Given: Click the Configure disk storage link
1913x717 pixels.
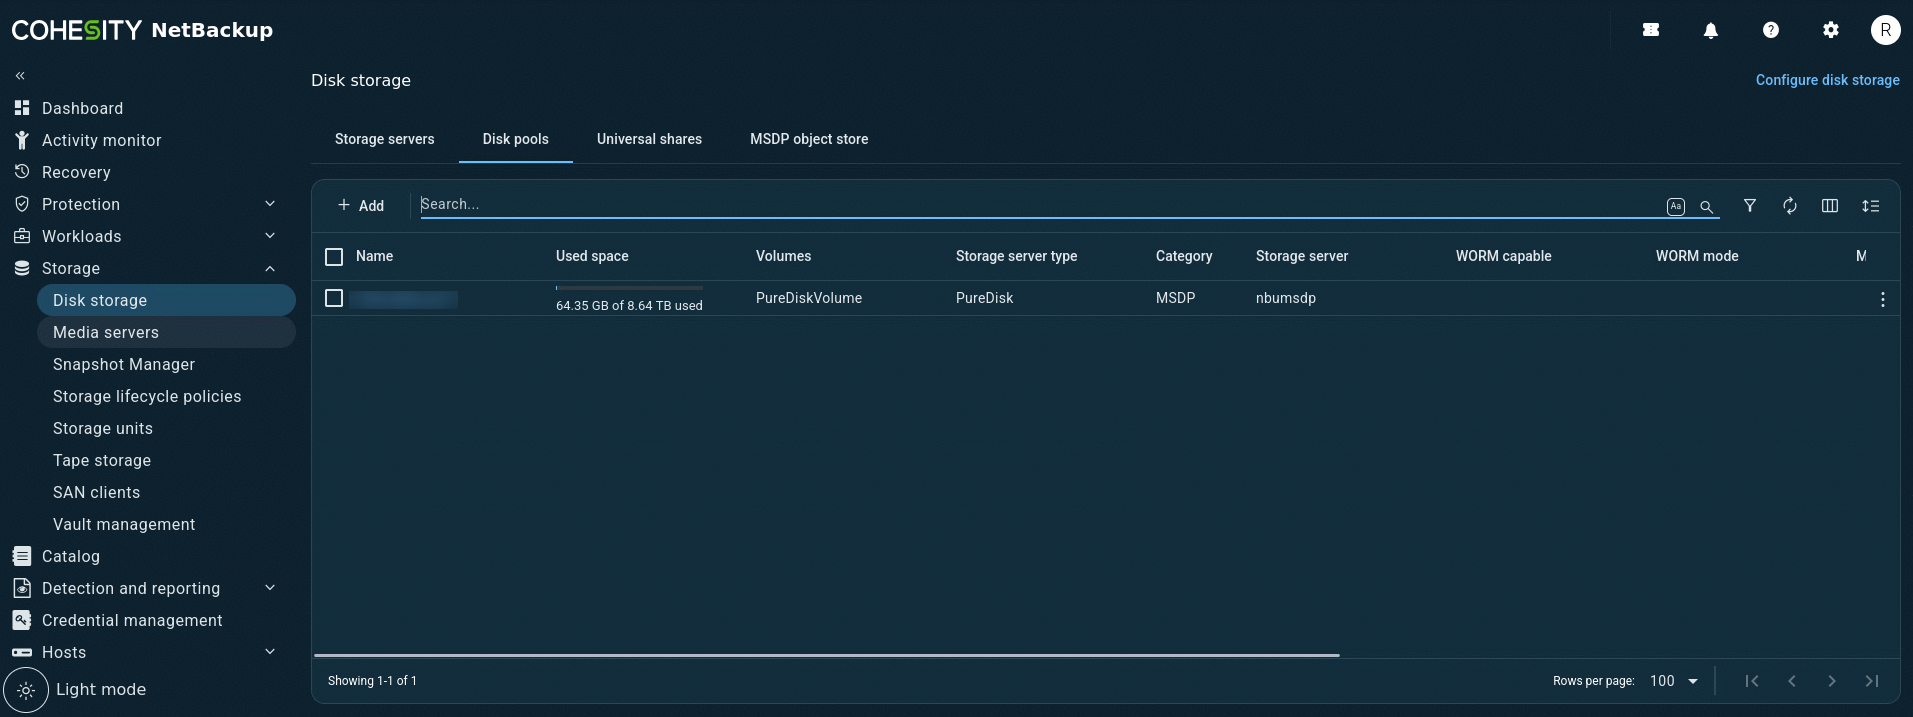Looking at the screenshot, I should click(x=1828, y=80).
